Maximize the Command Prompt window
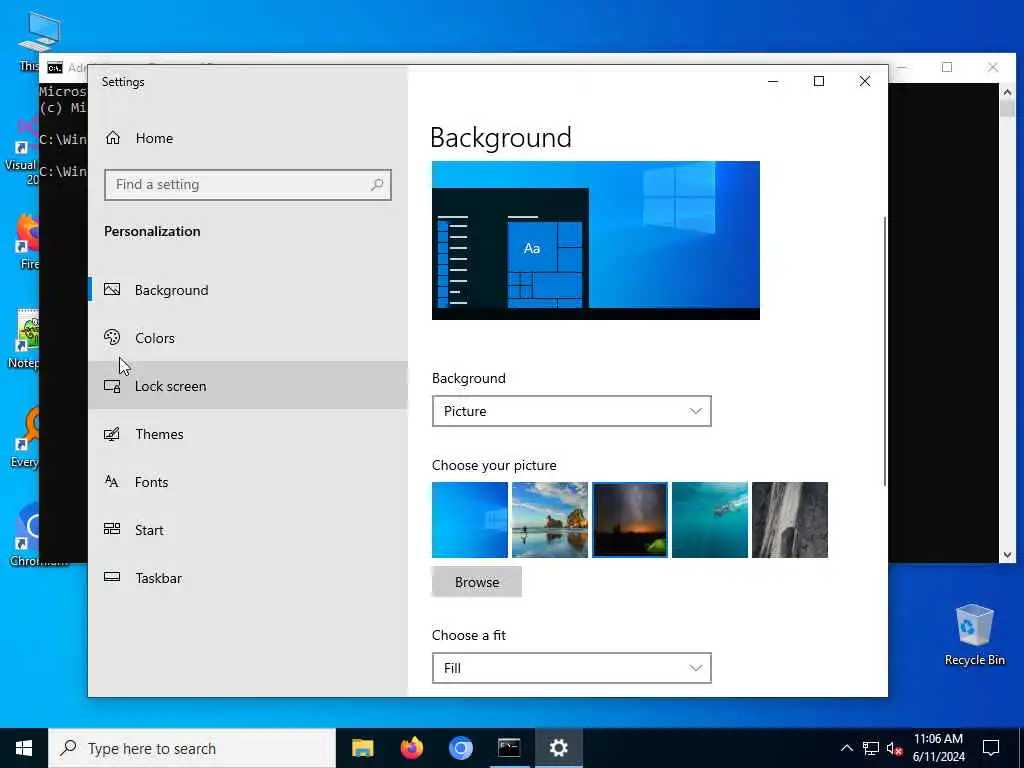1024x768 pixels. pyautogui.click(x=947, y=67)
